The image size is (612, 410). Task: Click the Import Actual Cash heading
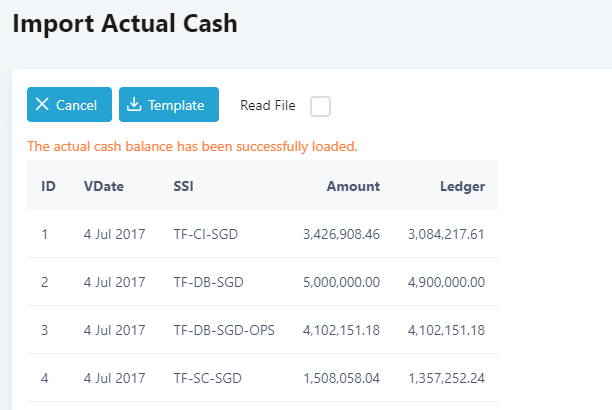click(125, 23)
